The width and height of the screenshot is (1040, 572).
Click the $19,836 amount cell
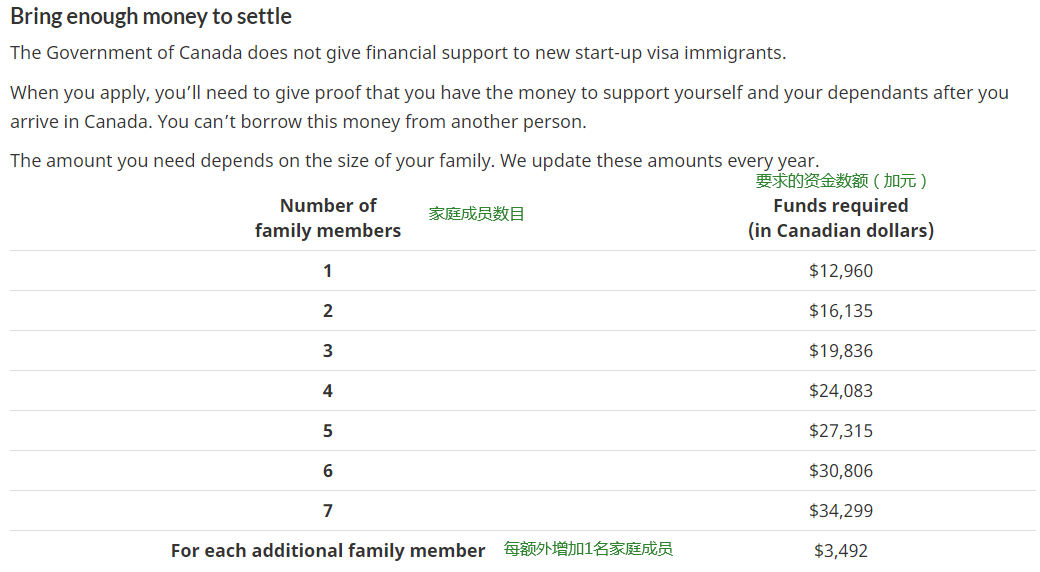[840, 350]
